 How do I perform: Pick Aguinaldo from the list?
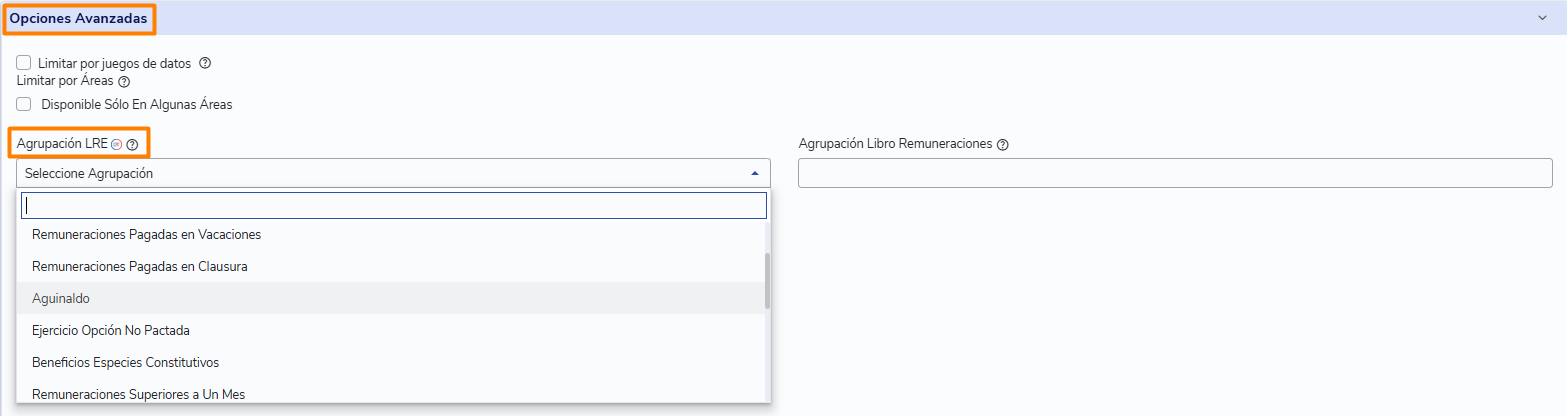(x=61, y=298)
